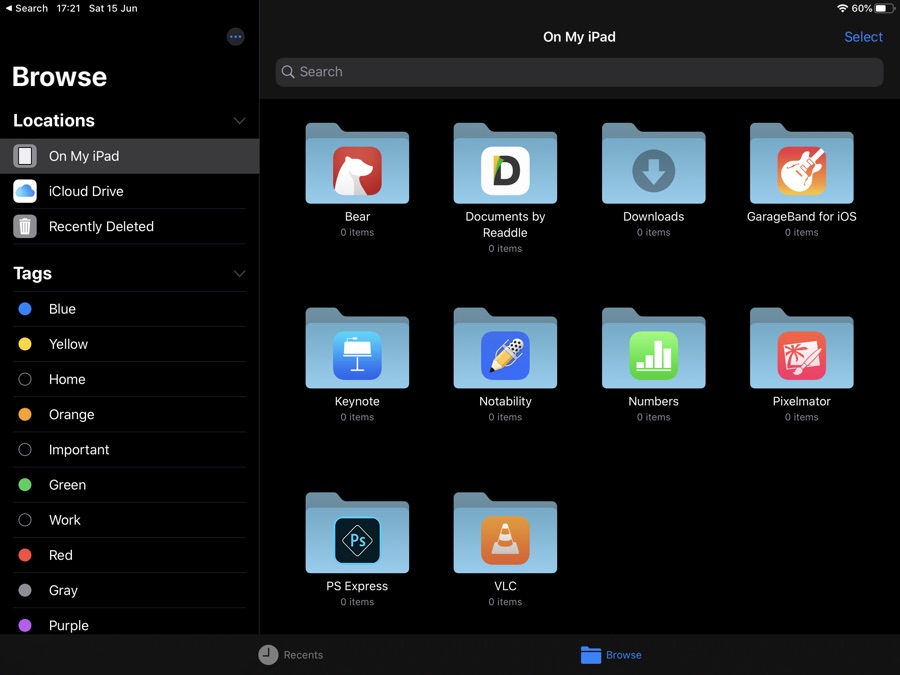The height and width of the screenshot is (675, 900).
Task: Click the VLC folder name label
Action: click(x=505, y=586)
